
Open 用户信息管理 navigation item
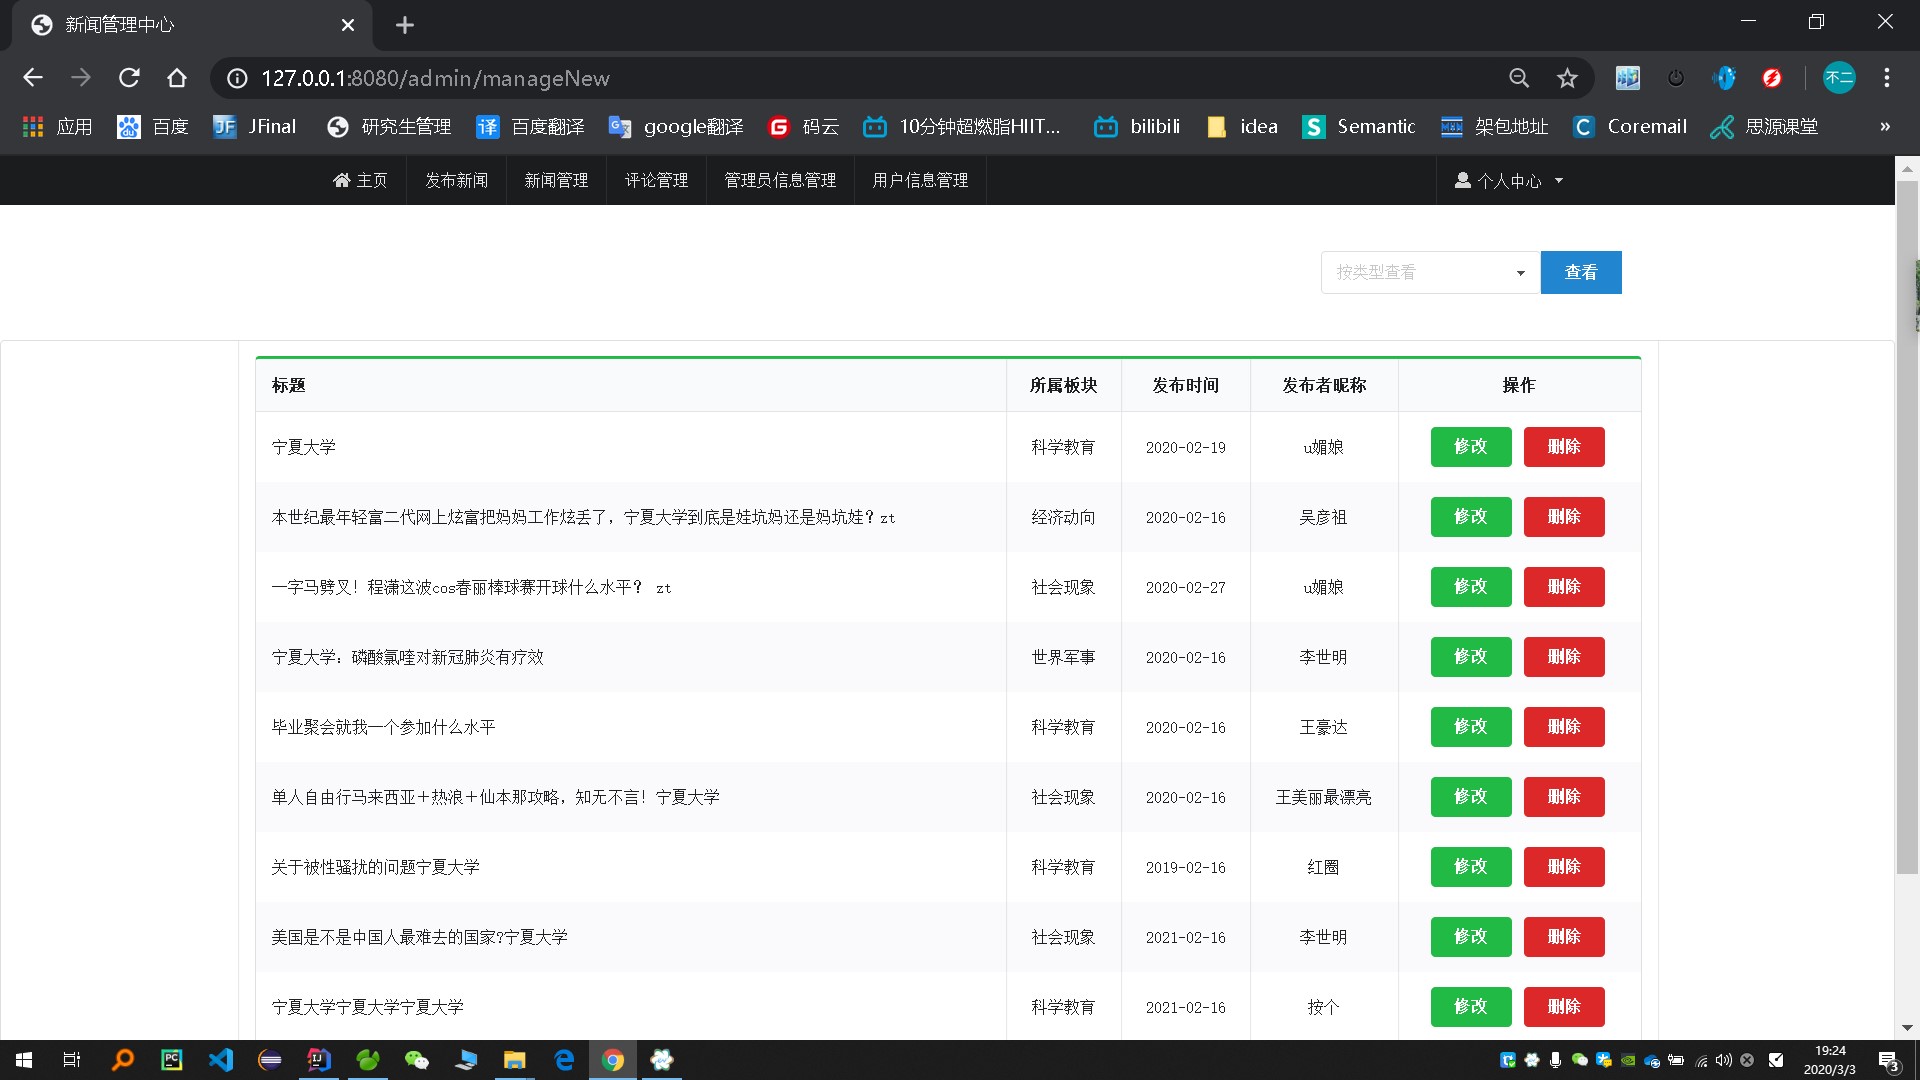[920, 181]
